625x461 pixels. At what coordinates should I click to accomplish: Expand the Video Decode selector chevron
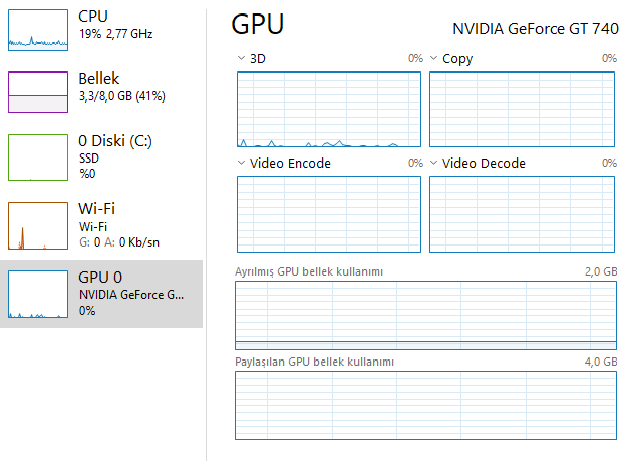click(x=434, y=163)
